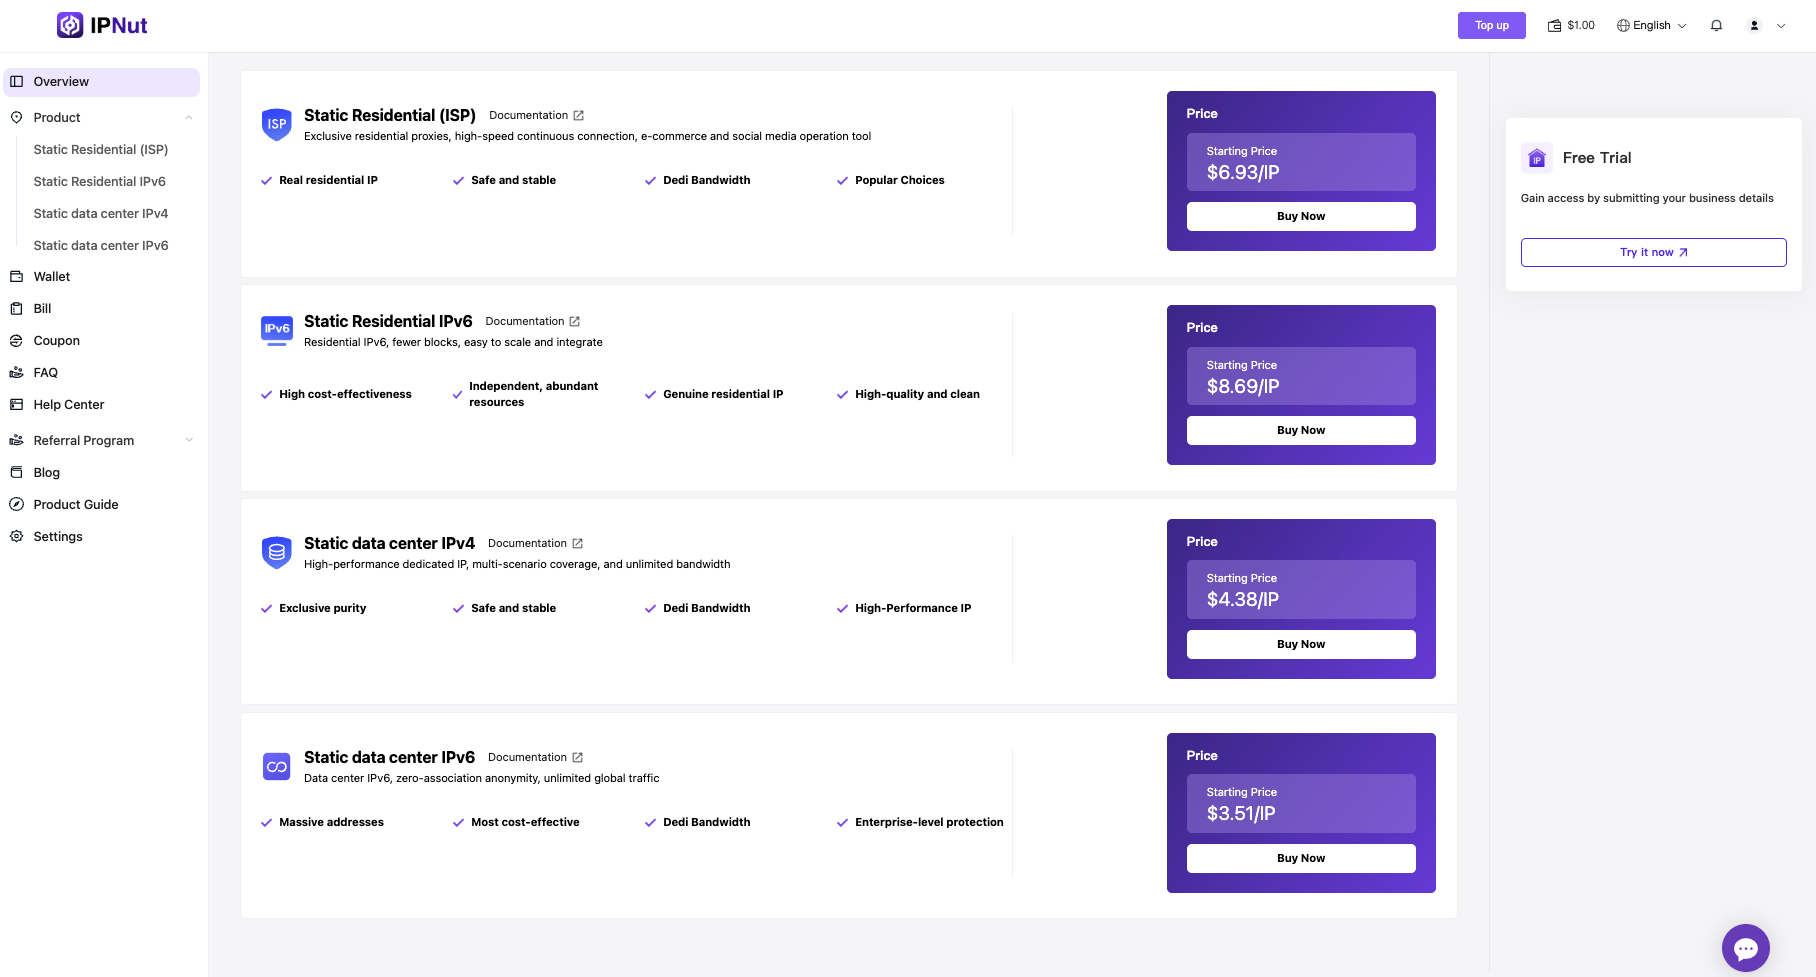Click the infinity icon for data center IPv6
The image size is (1816, 977).
point(277,767)
